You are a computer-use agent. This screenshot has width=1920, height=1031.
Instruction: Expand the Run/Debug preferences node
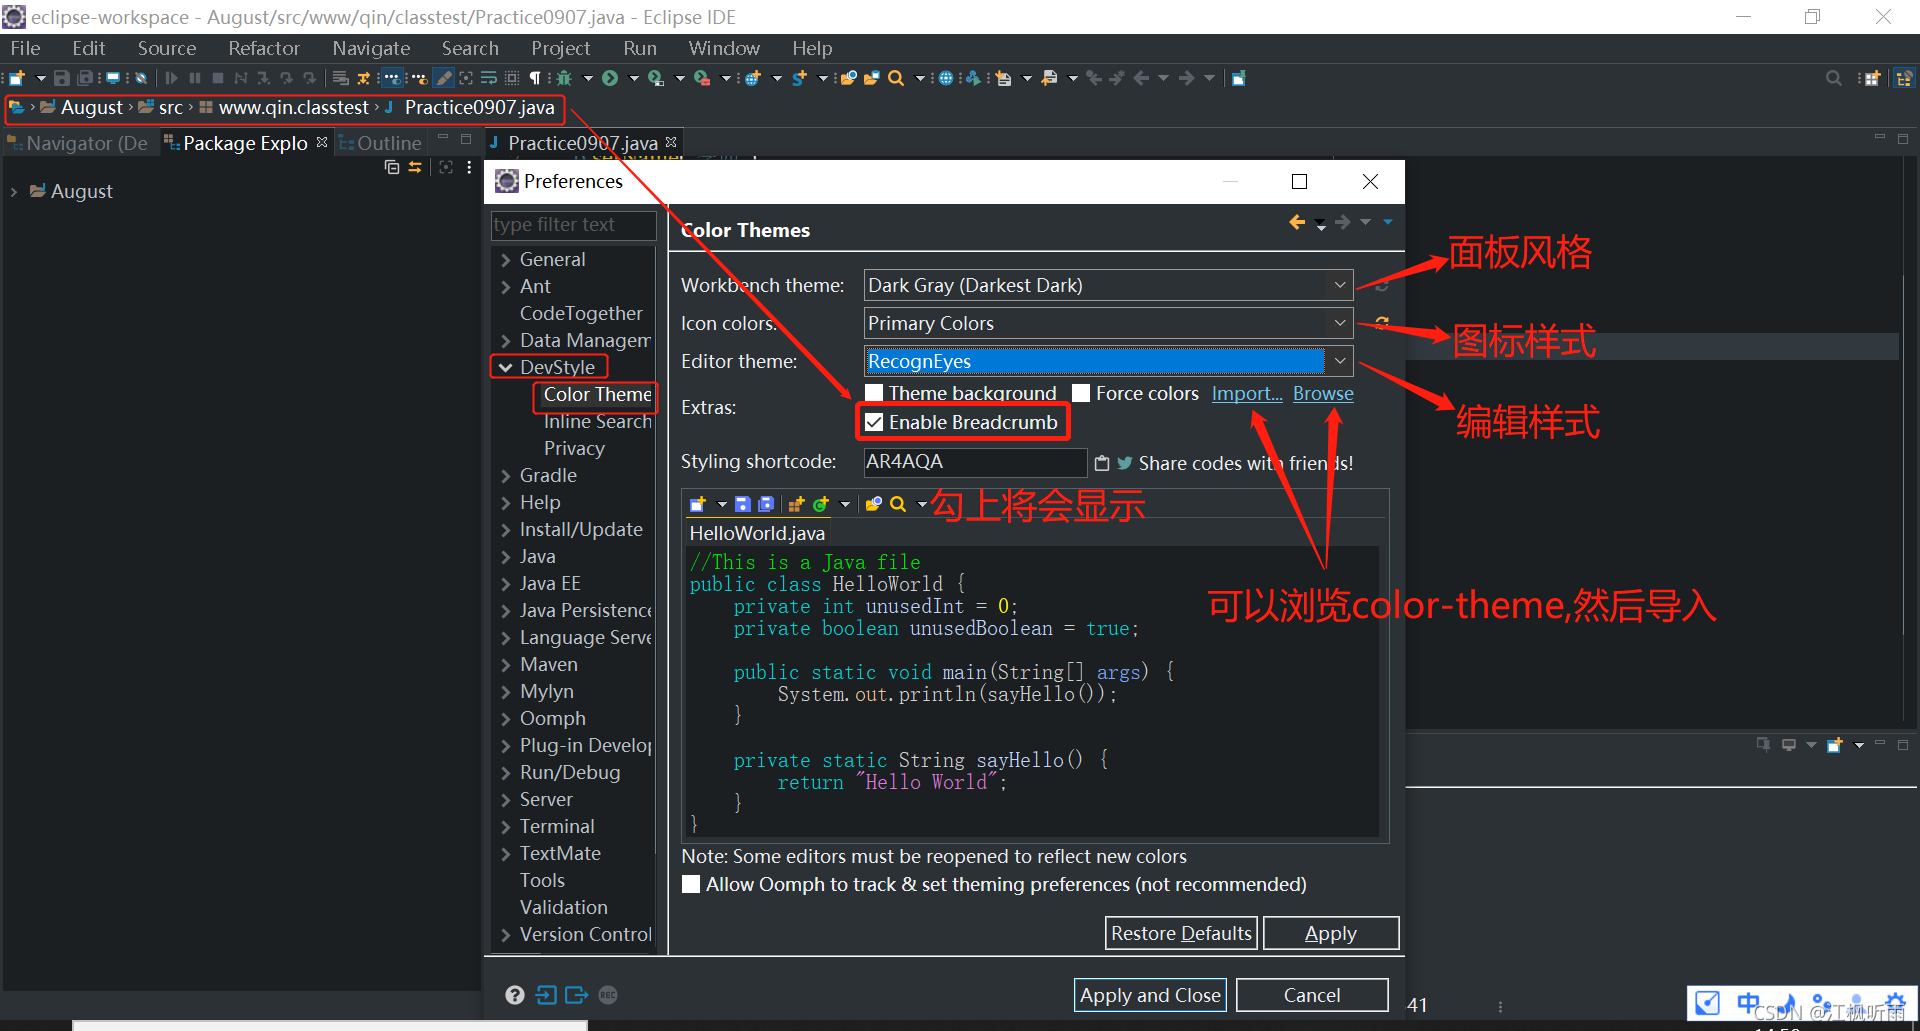pos(506,773)
